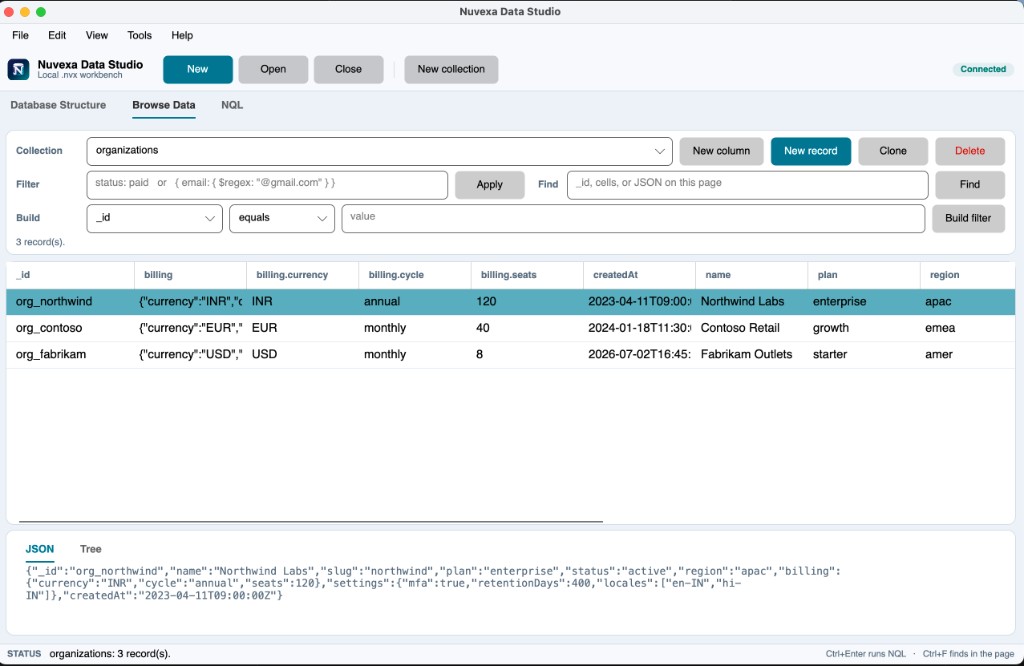Click the plan column header
1024x666 pixels.
coord(865,275)
